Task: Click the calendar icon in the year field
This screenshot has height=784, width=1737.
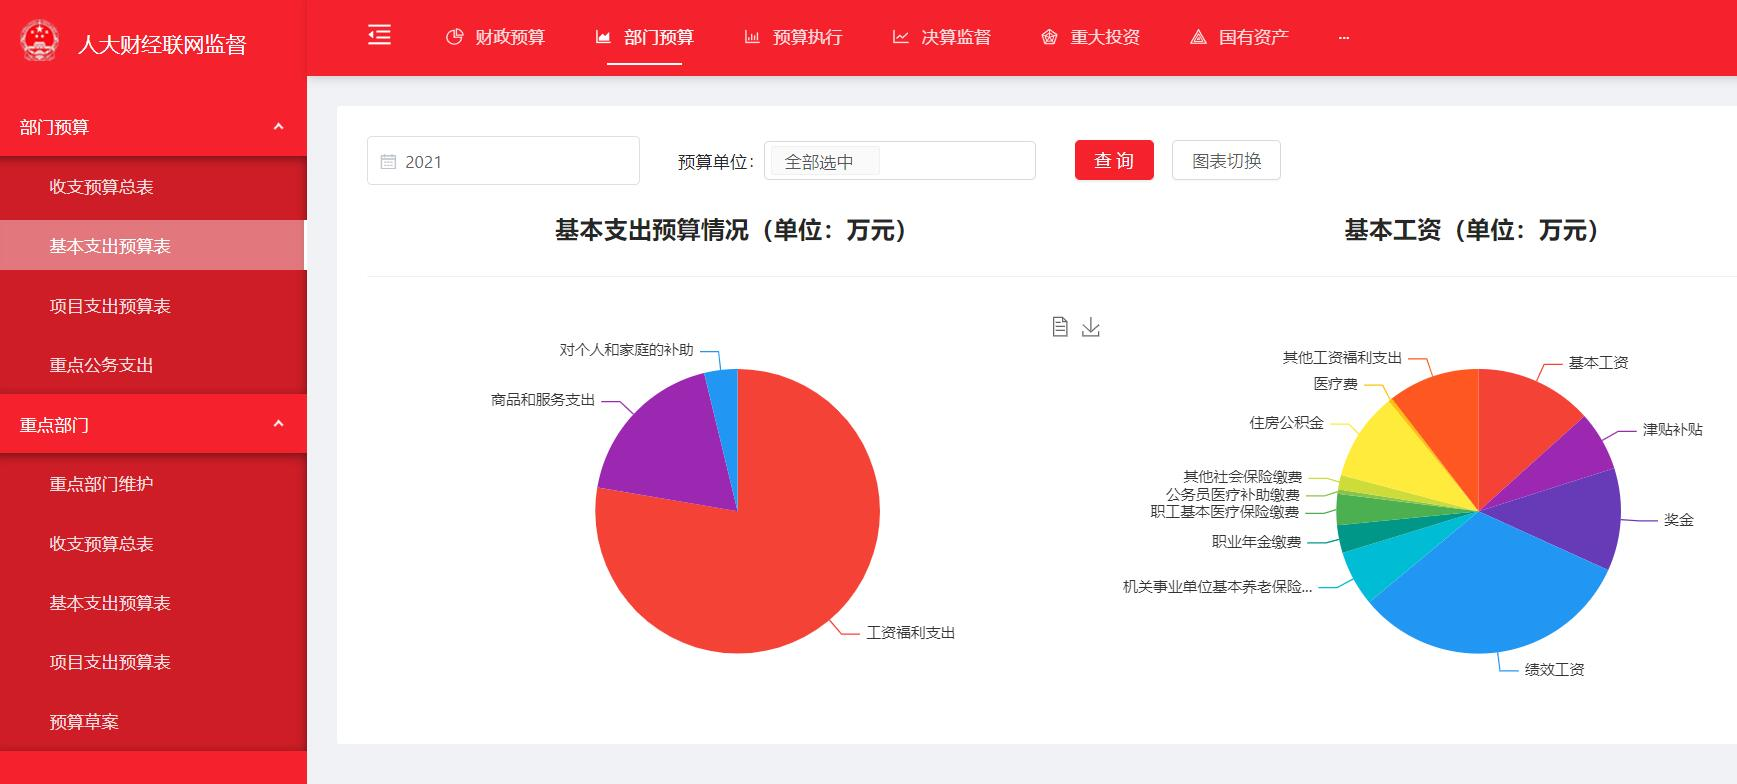Action: (x=388, y=162)
